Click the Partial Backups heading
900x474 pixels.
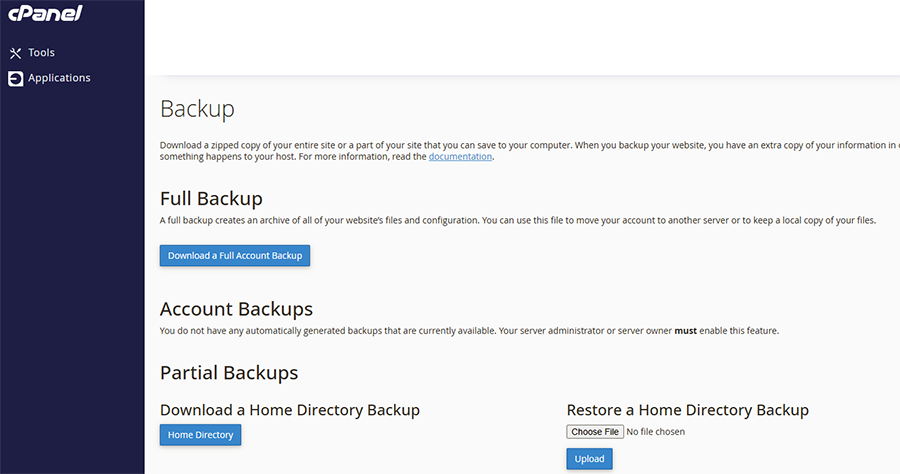click(x=229, y=373)
